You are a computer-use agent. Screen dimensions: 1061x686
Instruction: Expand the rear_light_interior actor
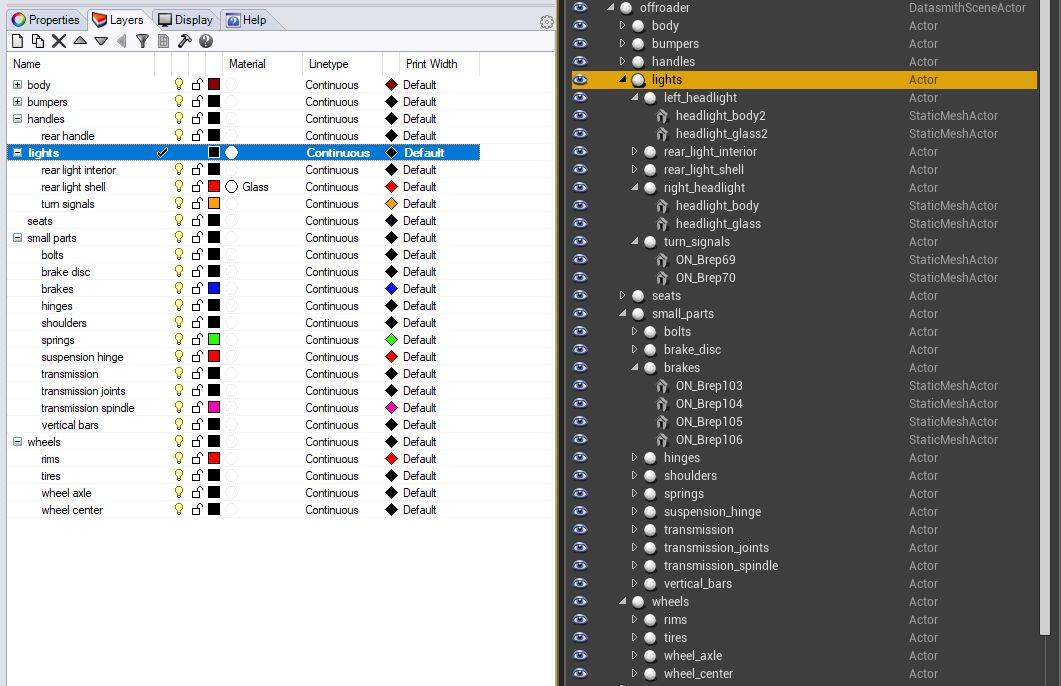pos(634,152)
